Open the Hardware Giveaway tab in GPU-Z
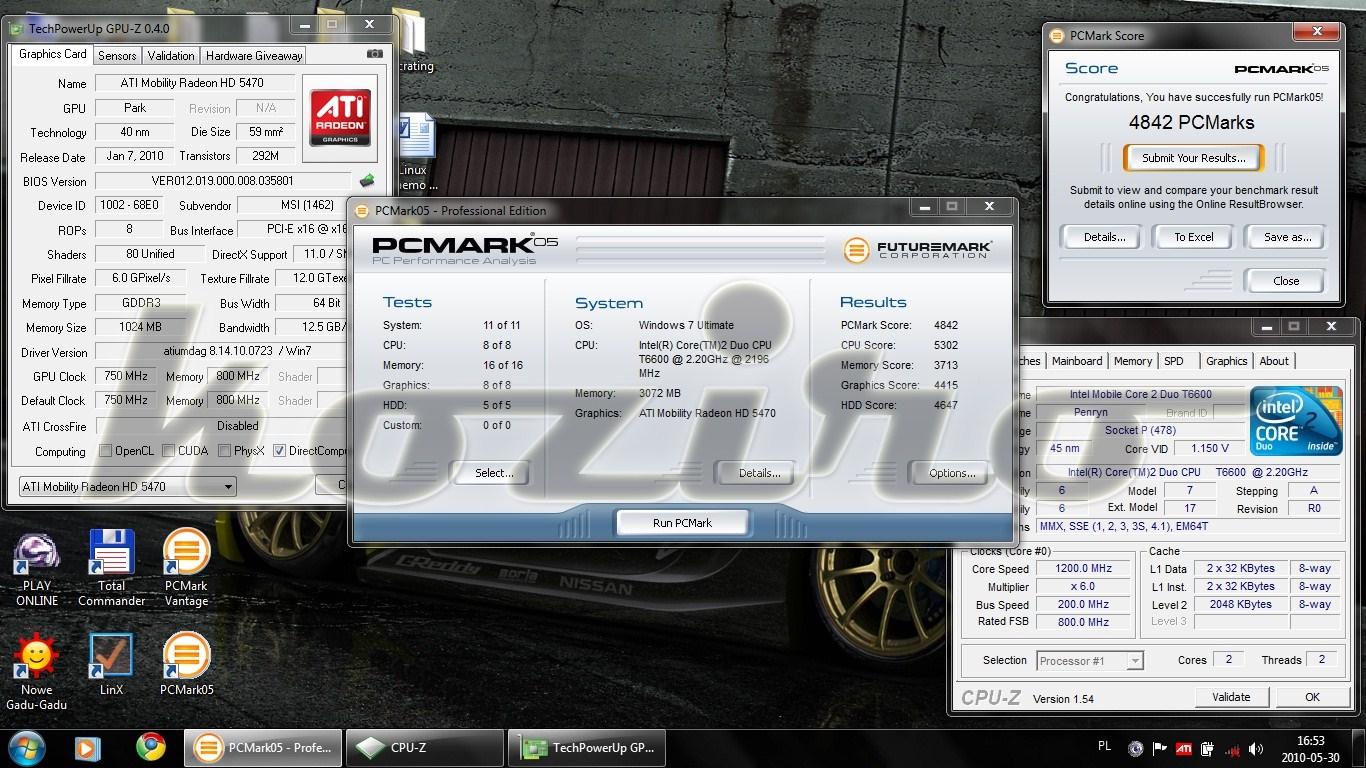The width and height of the screenshot is (1366, 768). pos(254,56)
